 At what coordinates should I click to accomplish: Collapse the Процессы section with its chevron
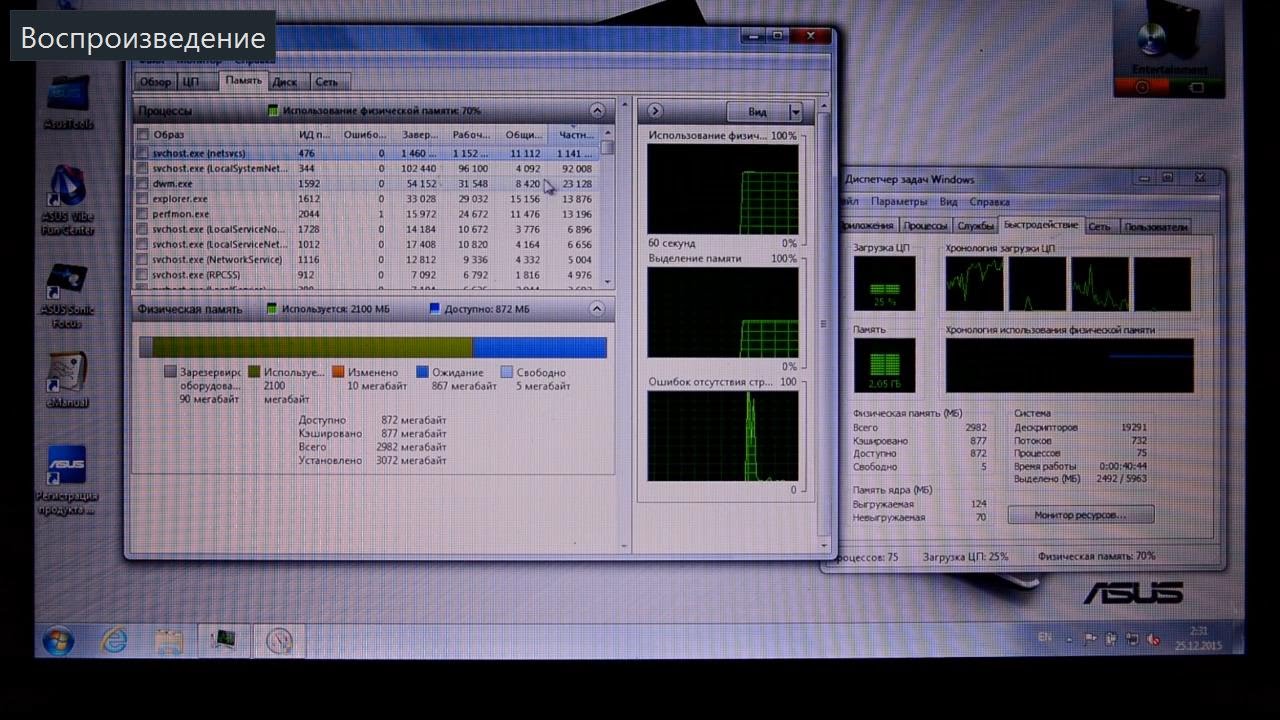click(x=597, y=110)
